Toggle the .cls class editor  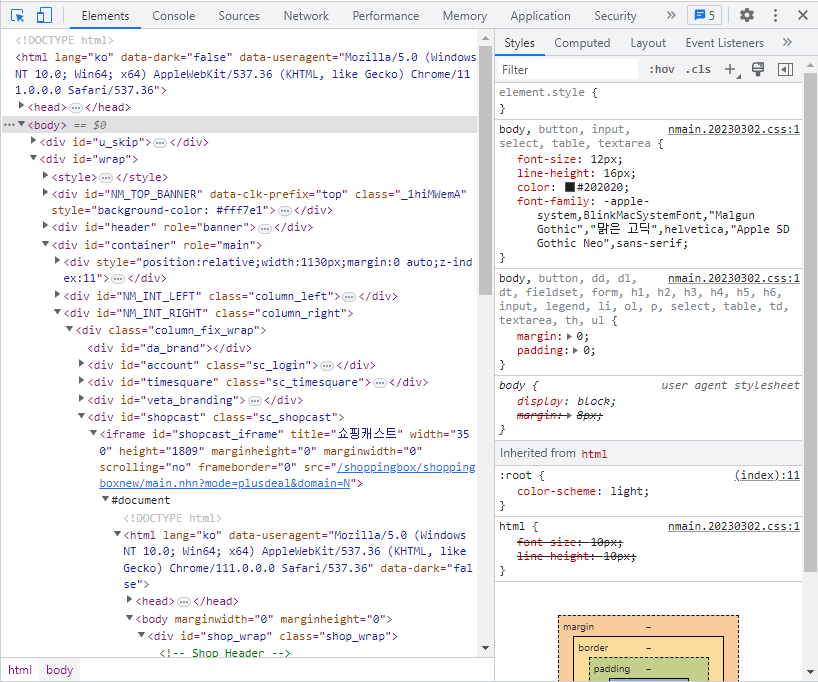tap(698, 69)
